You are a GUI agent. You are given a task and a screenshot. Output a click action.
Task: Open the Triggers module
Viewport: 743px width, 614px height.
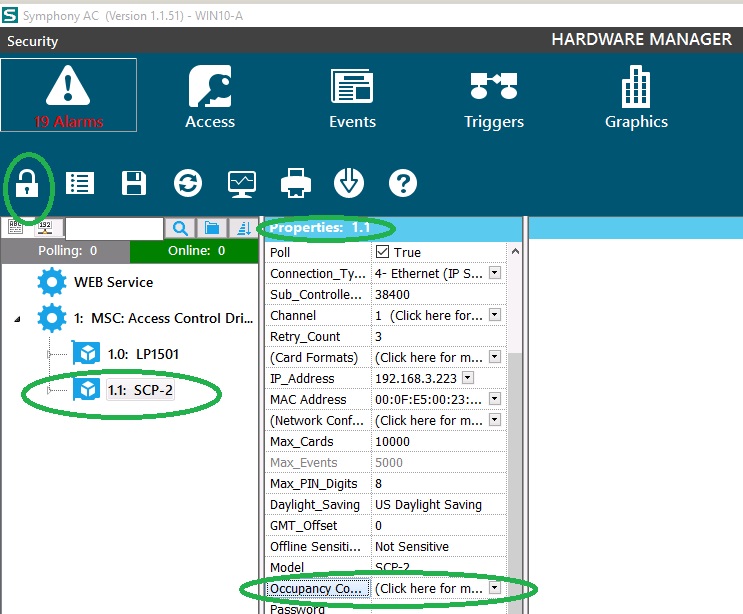[x=494, y=100]
